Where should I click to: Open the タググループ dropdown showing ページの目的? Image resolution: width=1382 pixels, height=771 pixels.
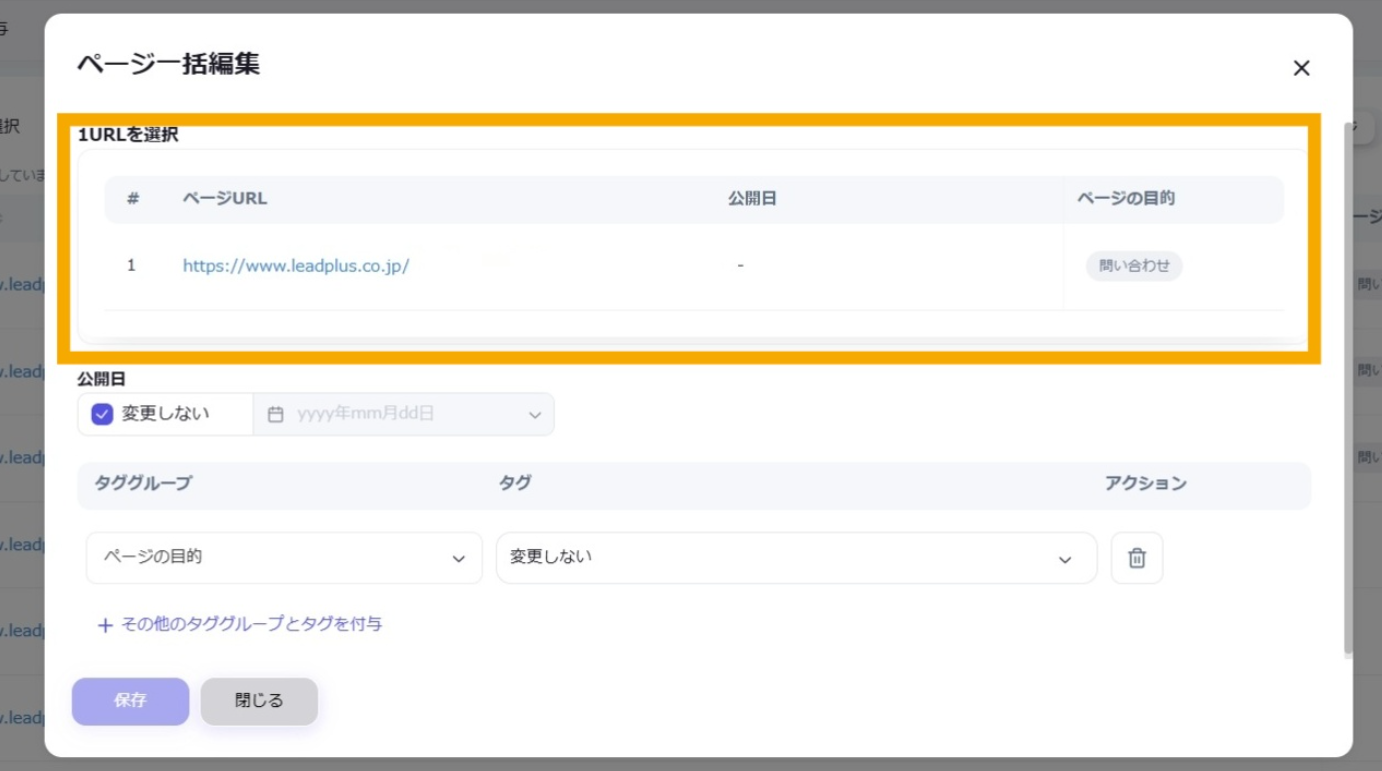[284, 558]
